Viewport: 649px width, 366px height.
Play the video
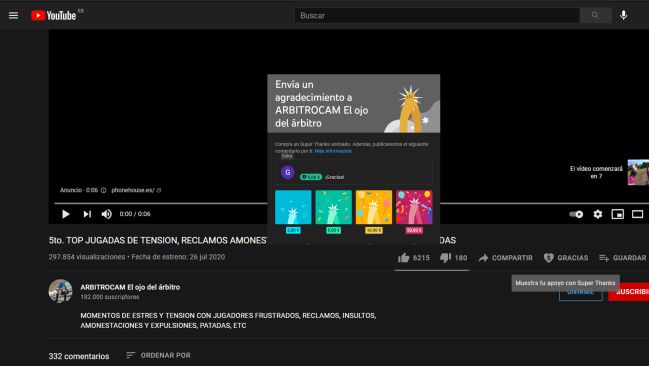point(65,214)
